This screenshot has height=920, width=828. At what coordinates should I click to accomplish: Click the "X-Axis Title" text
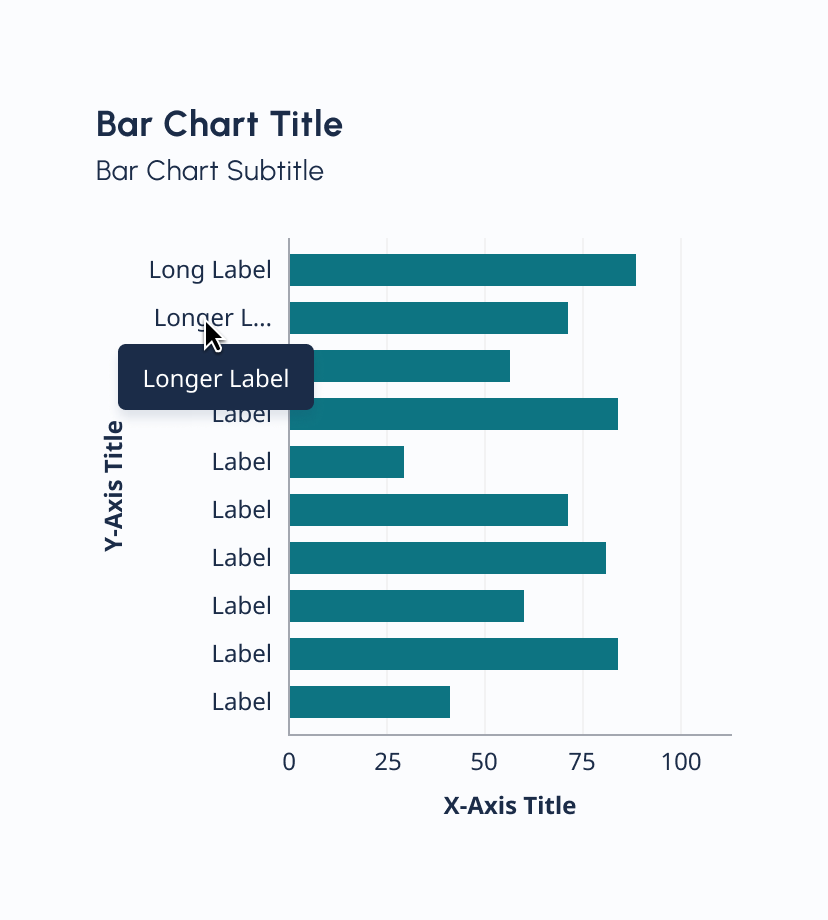pos(510,806)
